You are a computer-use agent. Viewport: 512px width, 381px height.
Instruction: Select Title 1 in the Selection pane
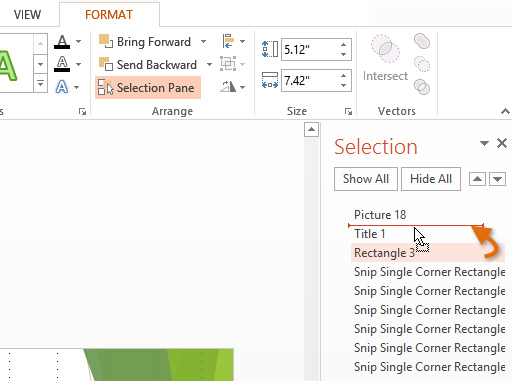click(x=428, y=234)
